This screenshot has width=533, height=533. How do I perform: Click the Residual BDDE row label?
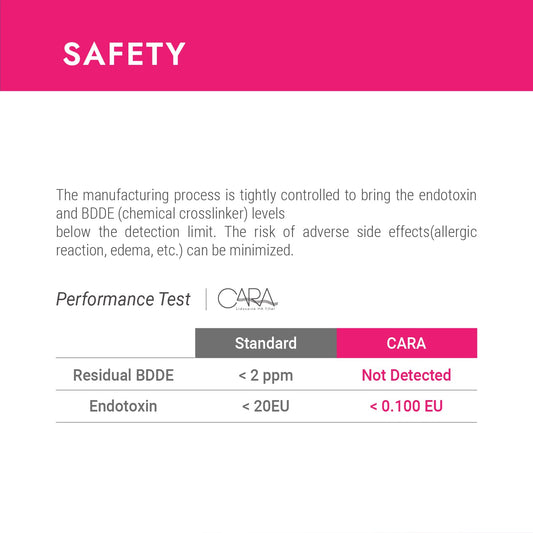[123, 375]
